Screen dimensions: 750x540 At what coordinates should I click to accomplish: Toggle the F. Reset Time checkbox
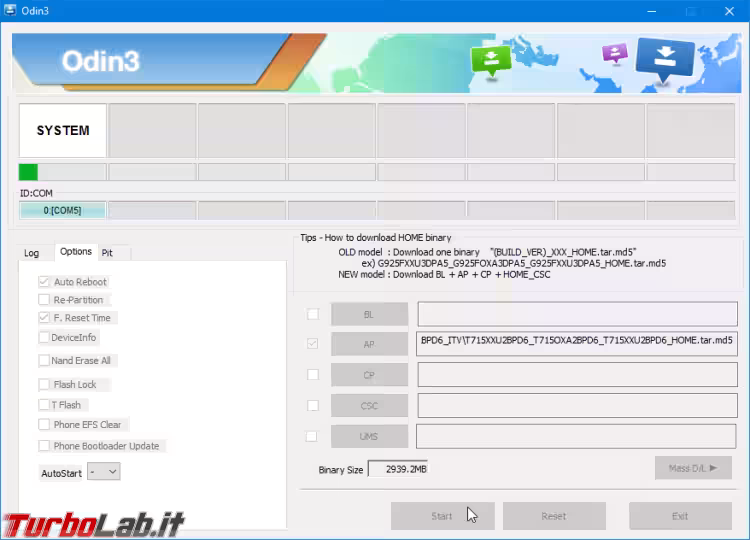[44, 318]
